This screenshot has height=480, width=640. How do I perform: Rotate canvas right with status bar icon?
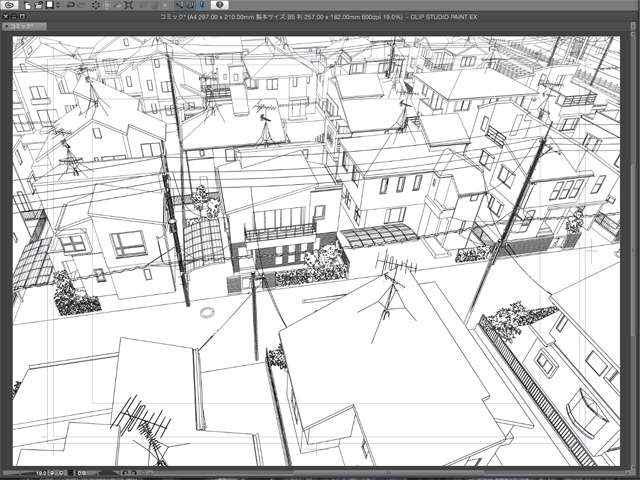click(134, 473)
